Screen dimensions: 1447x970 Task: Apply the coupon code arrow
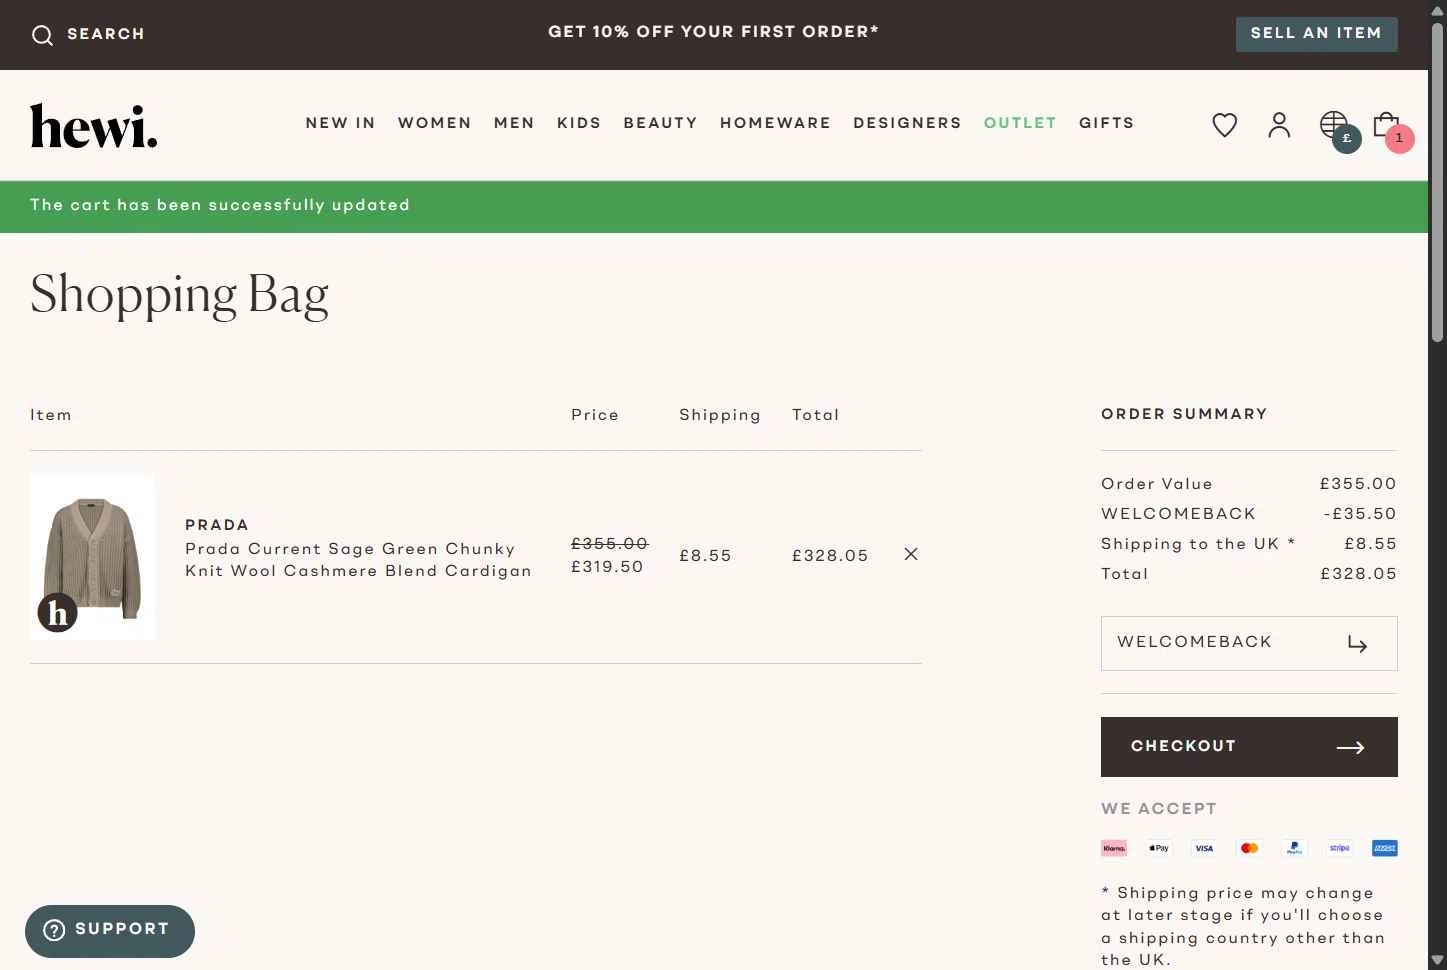click(x=1357, y=643)
